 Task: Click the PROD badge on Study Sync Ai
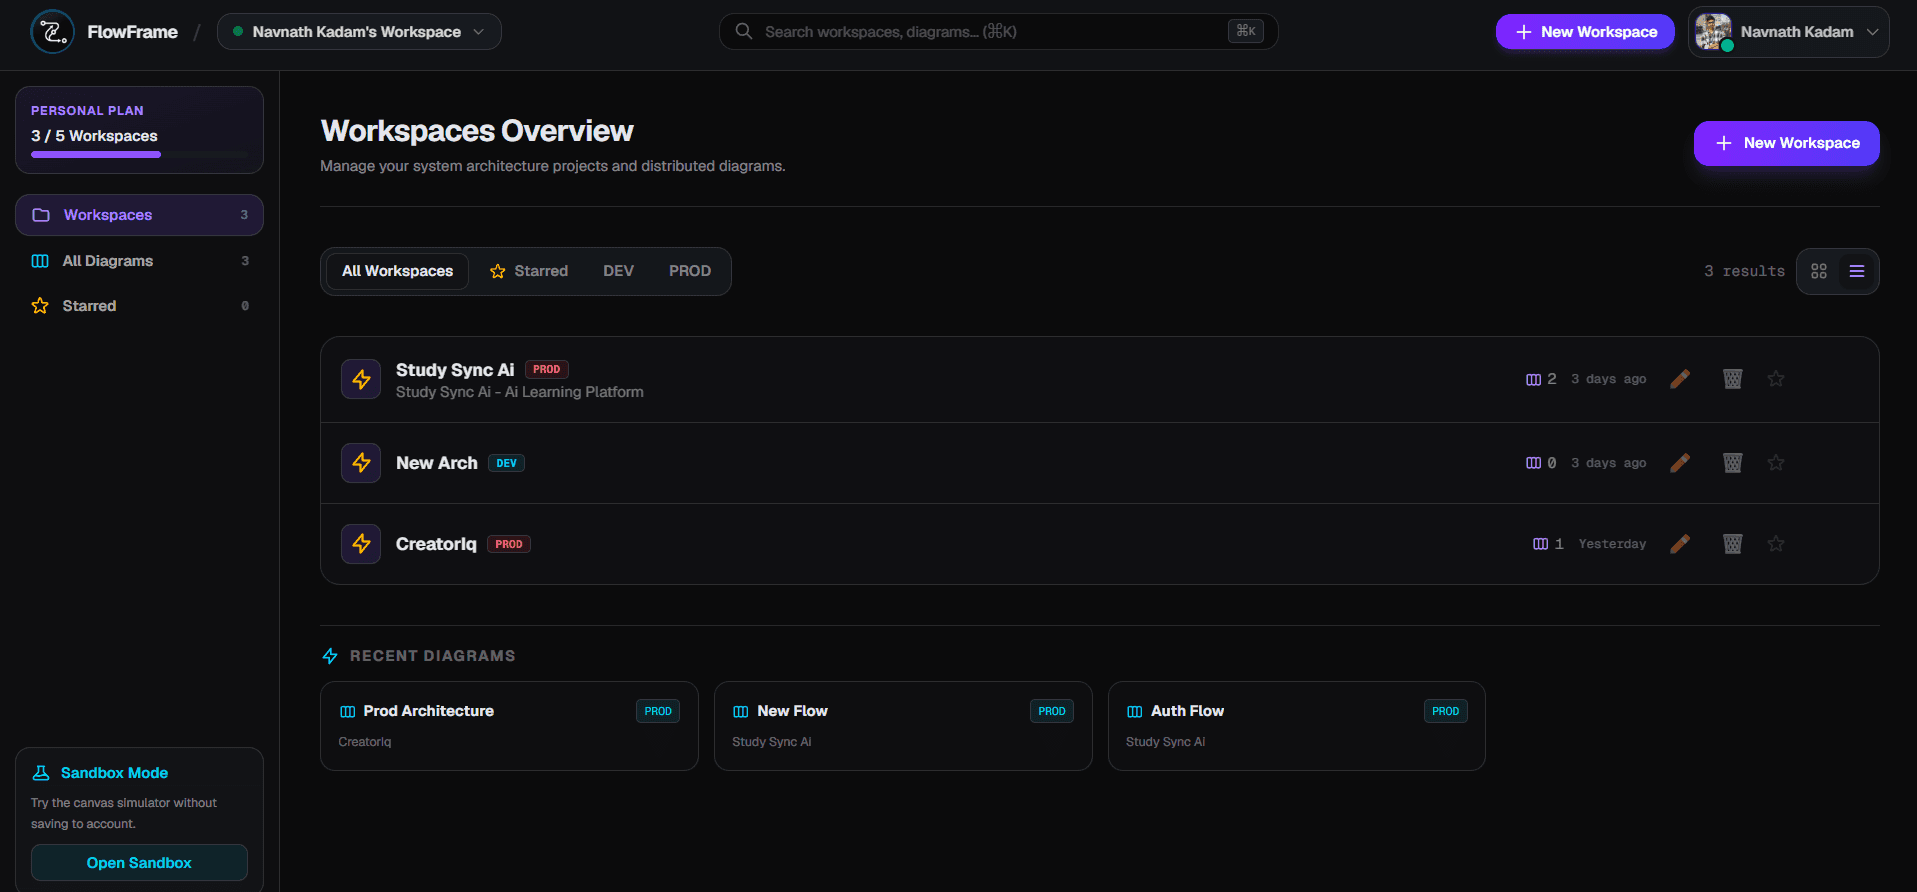point(547,369)
